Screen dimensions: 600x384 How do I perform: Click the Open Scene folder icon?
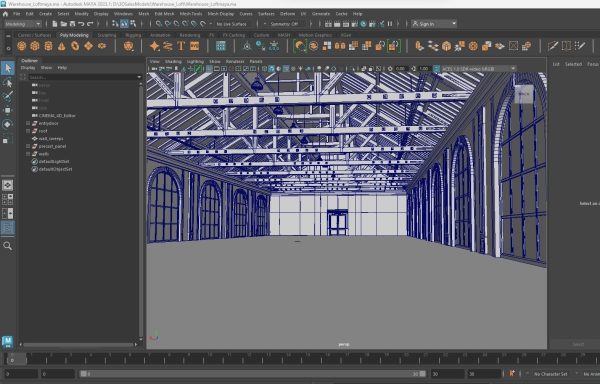[x=64, y=24]
